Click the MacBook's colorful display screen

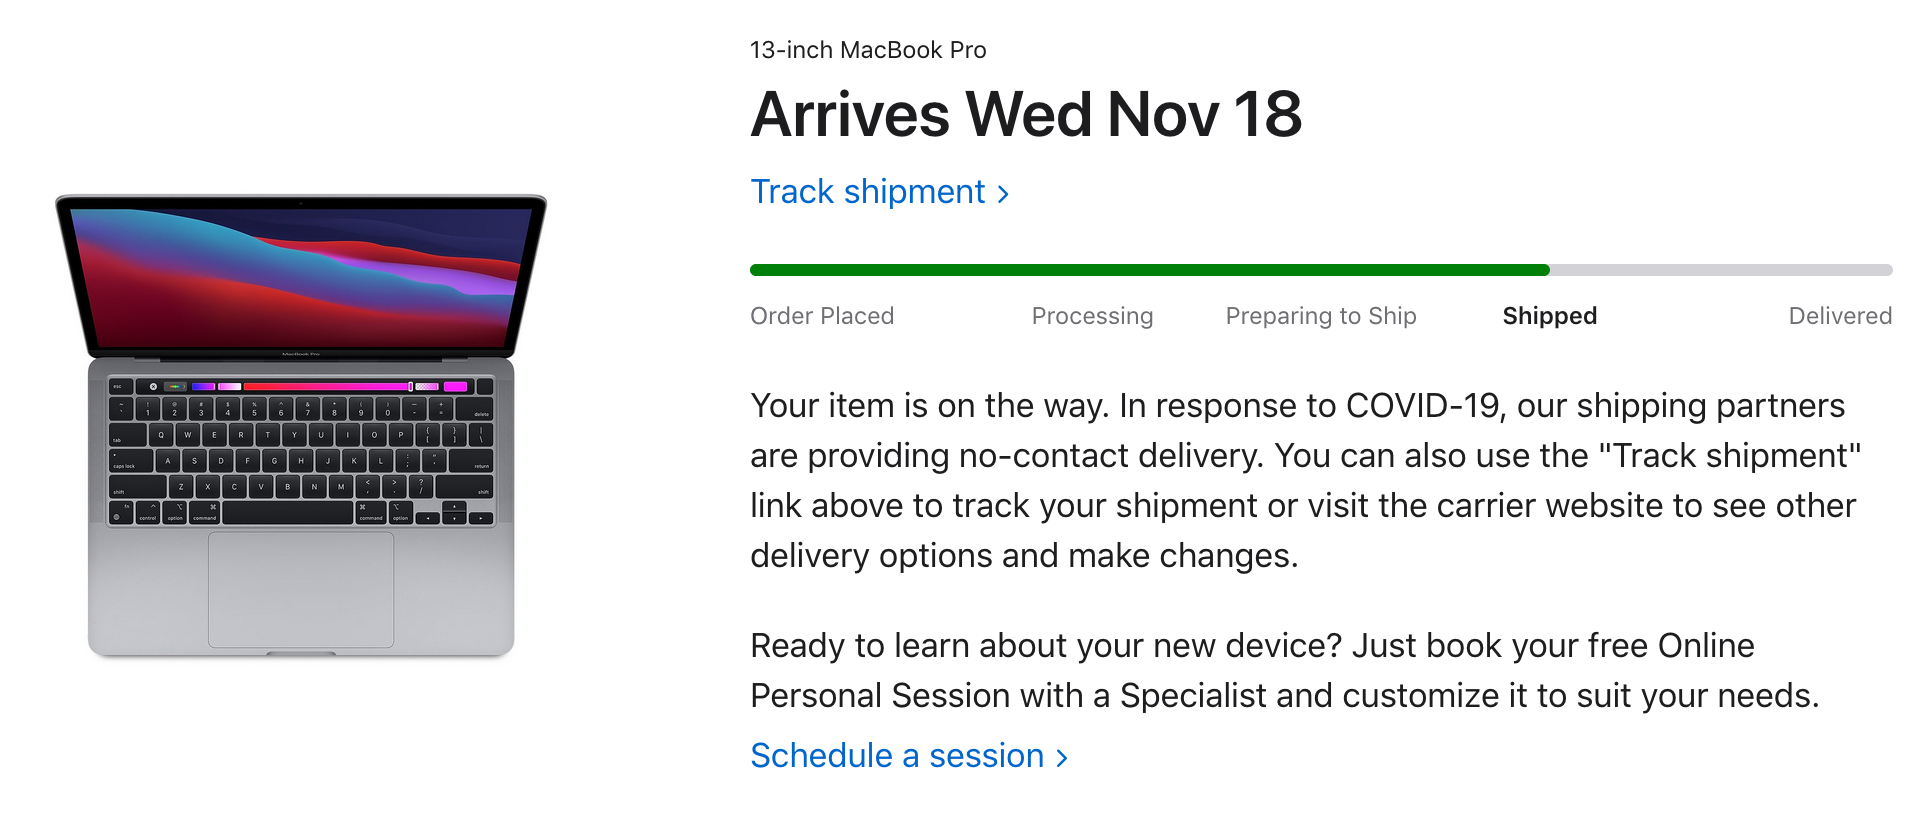(x=300, y=275)
